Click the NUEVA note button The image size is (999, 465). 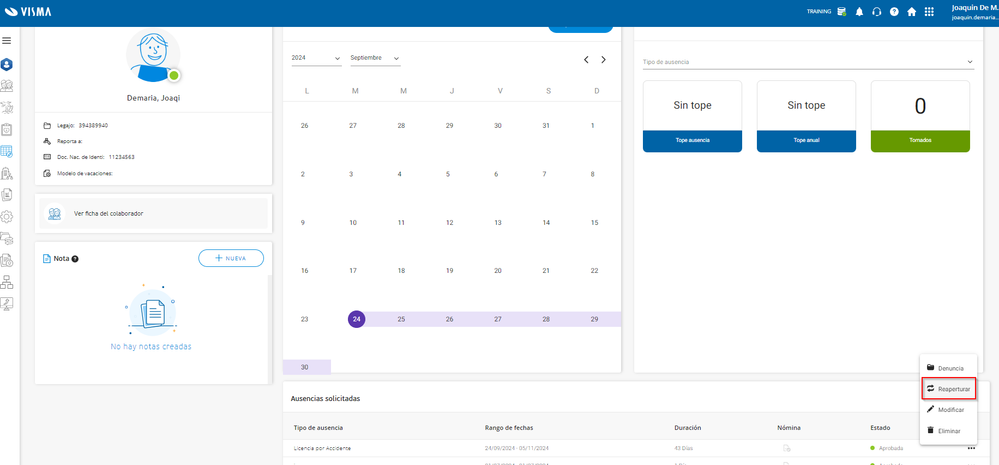pos(231,258)
